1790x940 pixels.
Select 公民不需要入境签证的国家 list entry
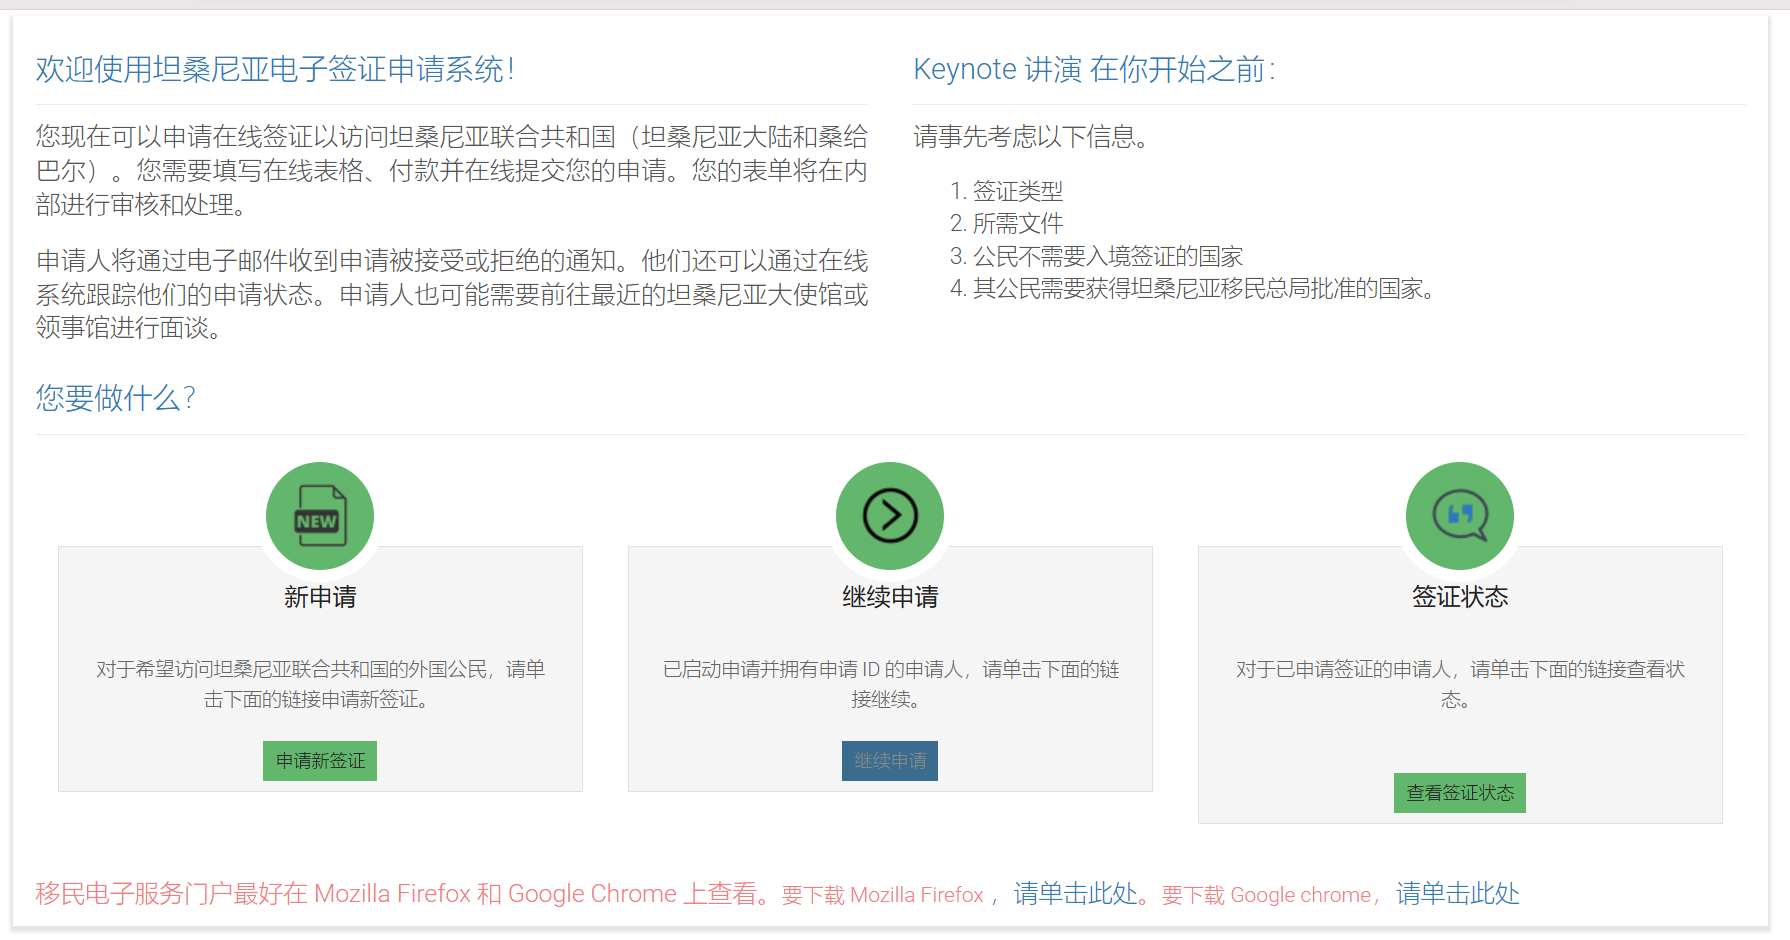tap(1107, 256)
